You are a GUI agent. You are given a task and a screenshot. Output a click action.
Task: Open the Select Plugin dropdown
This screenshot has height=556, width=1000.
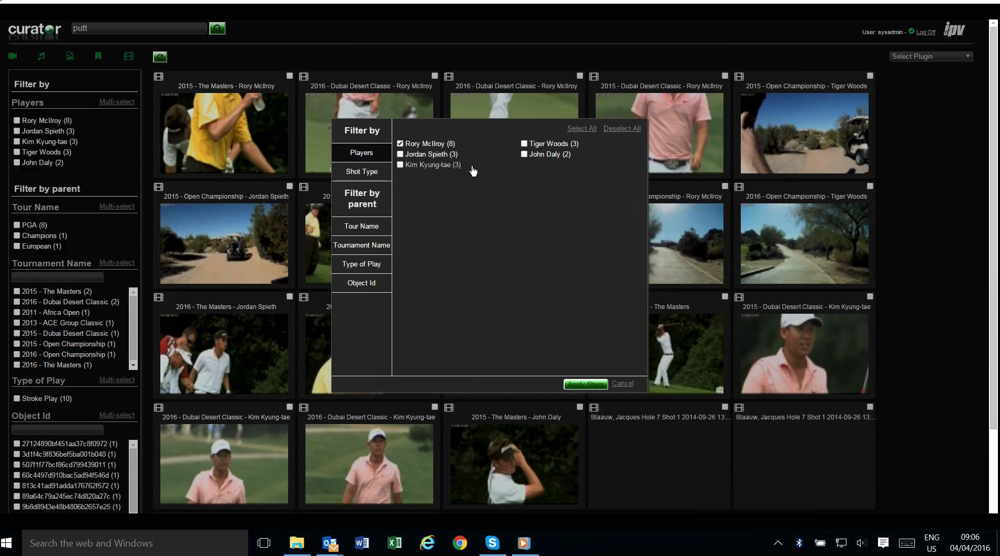point(931,56)
